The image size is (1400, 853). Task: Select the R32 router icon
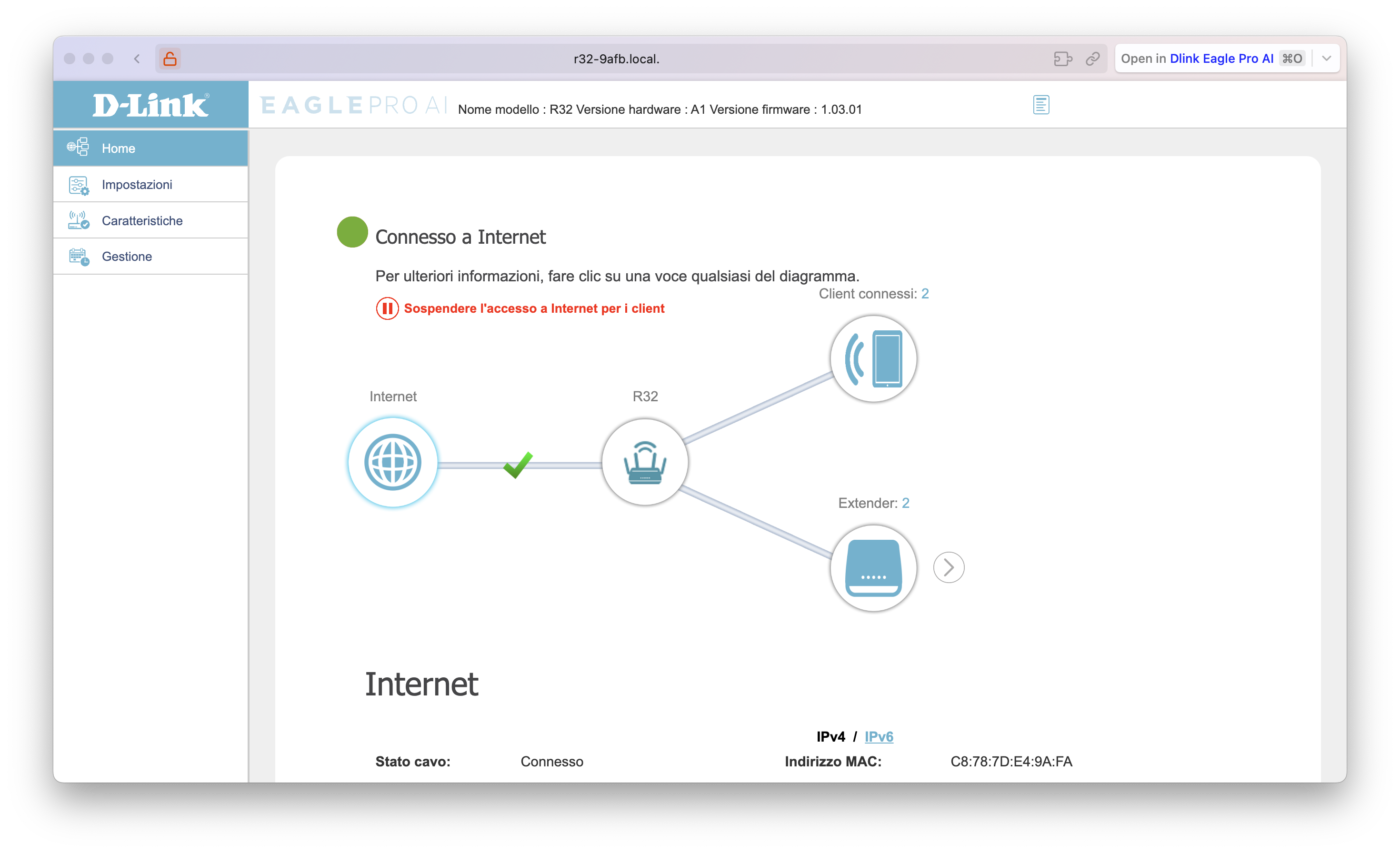pyautogui.click(x=645, y=463)
